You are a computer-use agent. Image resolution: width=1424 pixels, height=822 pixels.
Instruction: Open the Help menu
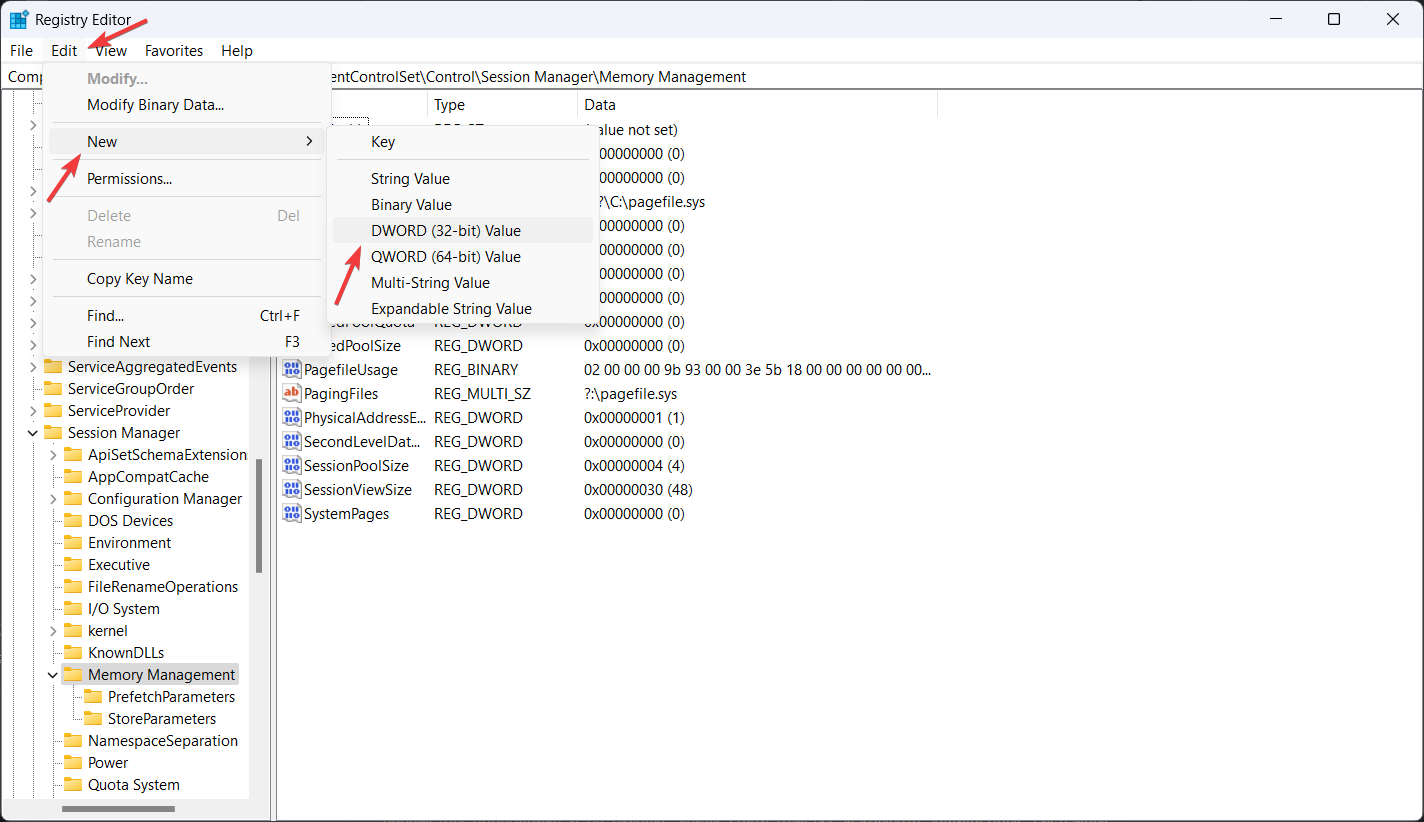coord(237,50)
